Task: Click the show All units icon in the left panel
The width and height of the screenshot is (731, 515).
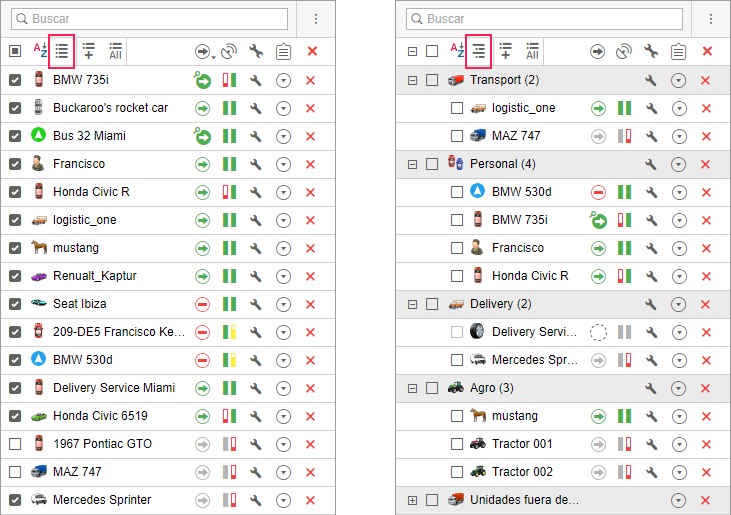Action: pos(115,51)
